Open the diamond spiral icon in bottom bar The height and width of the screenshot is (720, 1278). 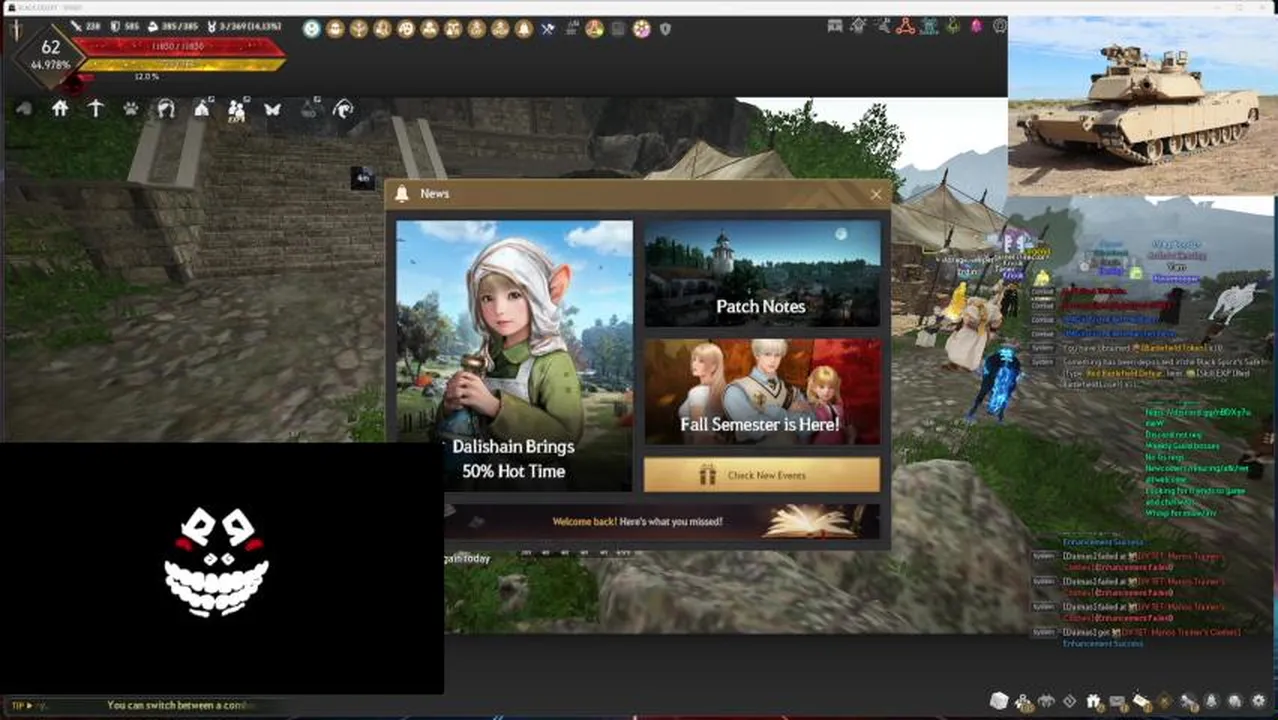tap(1070, 702)
